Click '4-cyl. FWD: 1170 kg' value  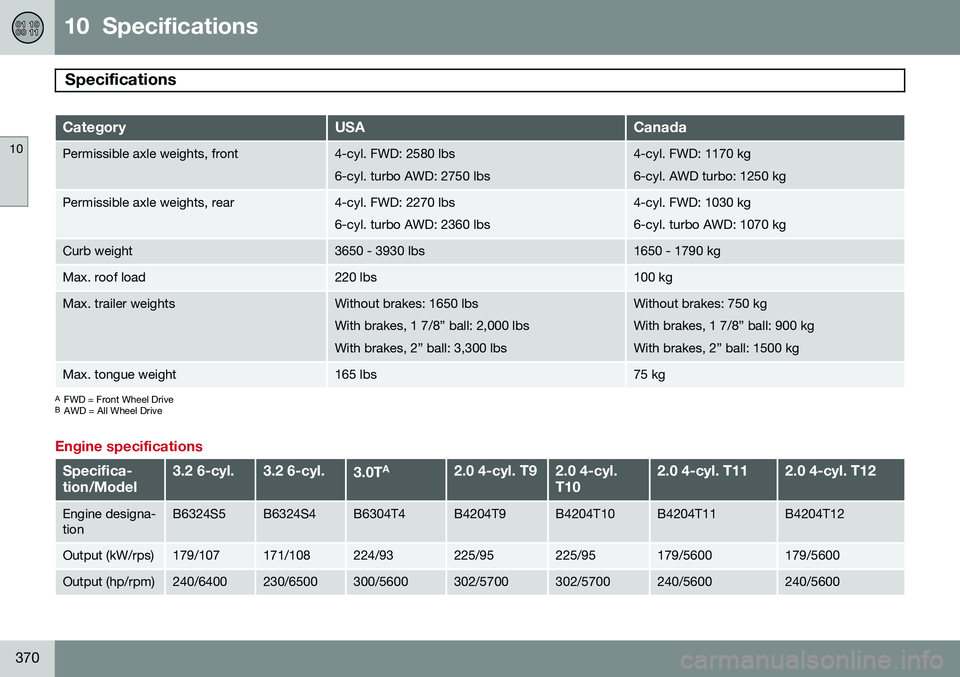pos(692,154)
